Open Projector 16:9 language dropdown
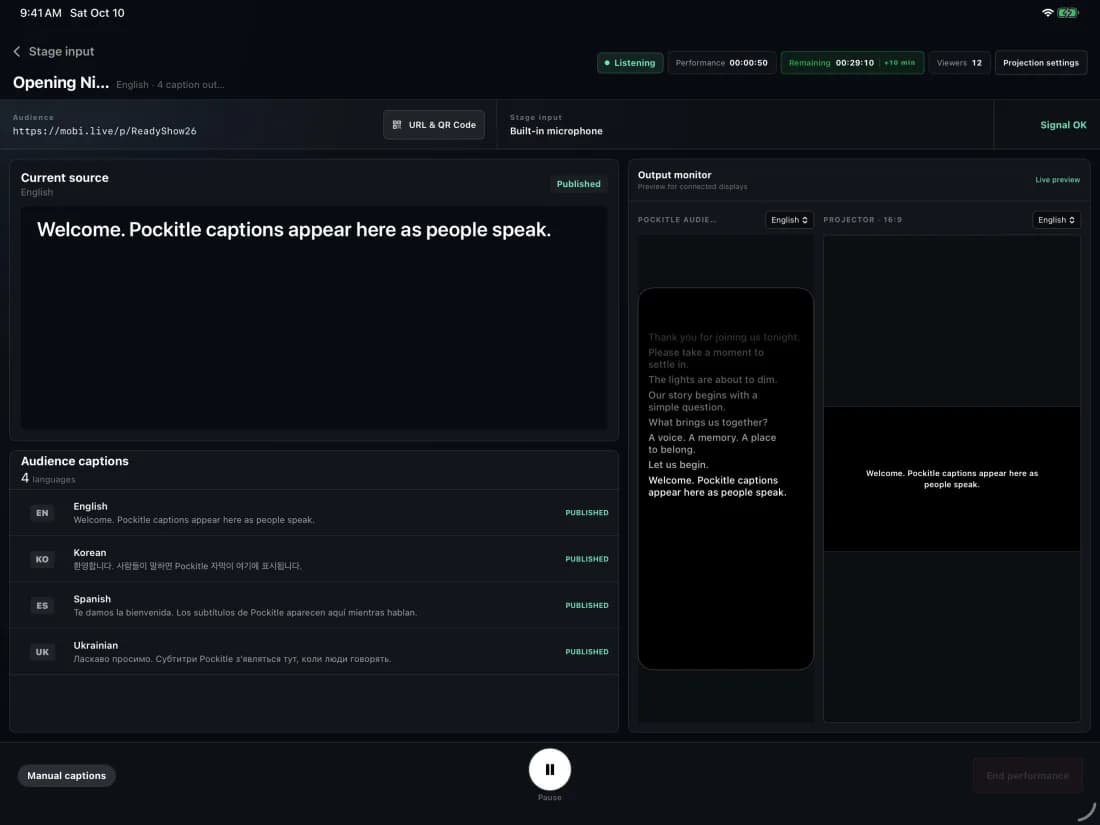The width and height of the screenshot is (1100, 825). (1057, 220)
